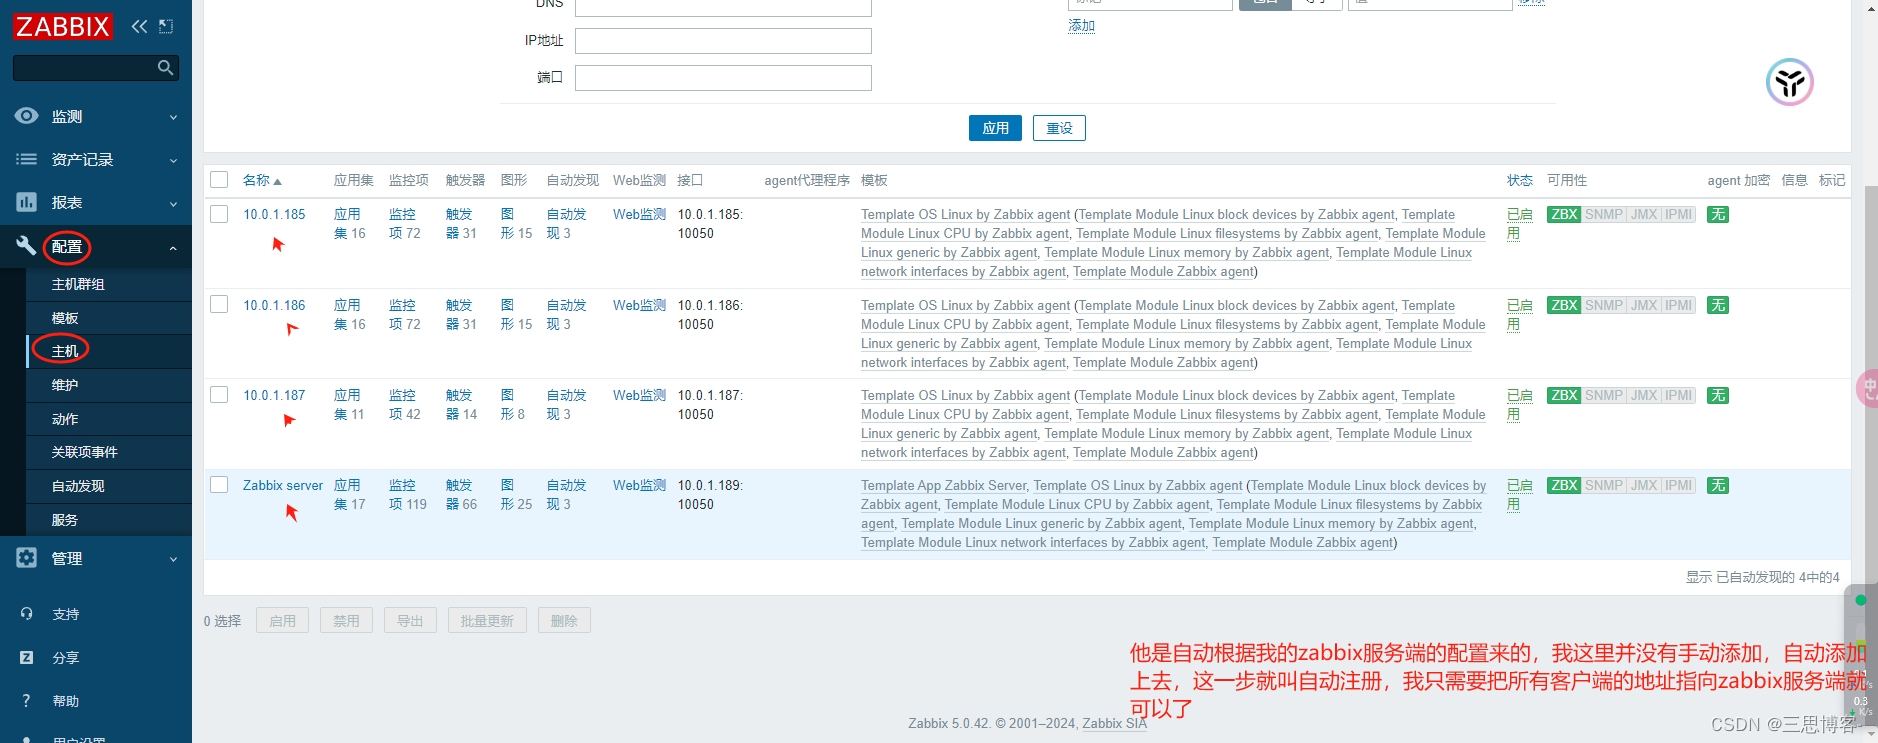Open 动作 under 配置
This screenshot has height=743, width=1878.
tap(65, 419)
